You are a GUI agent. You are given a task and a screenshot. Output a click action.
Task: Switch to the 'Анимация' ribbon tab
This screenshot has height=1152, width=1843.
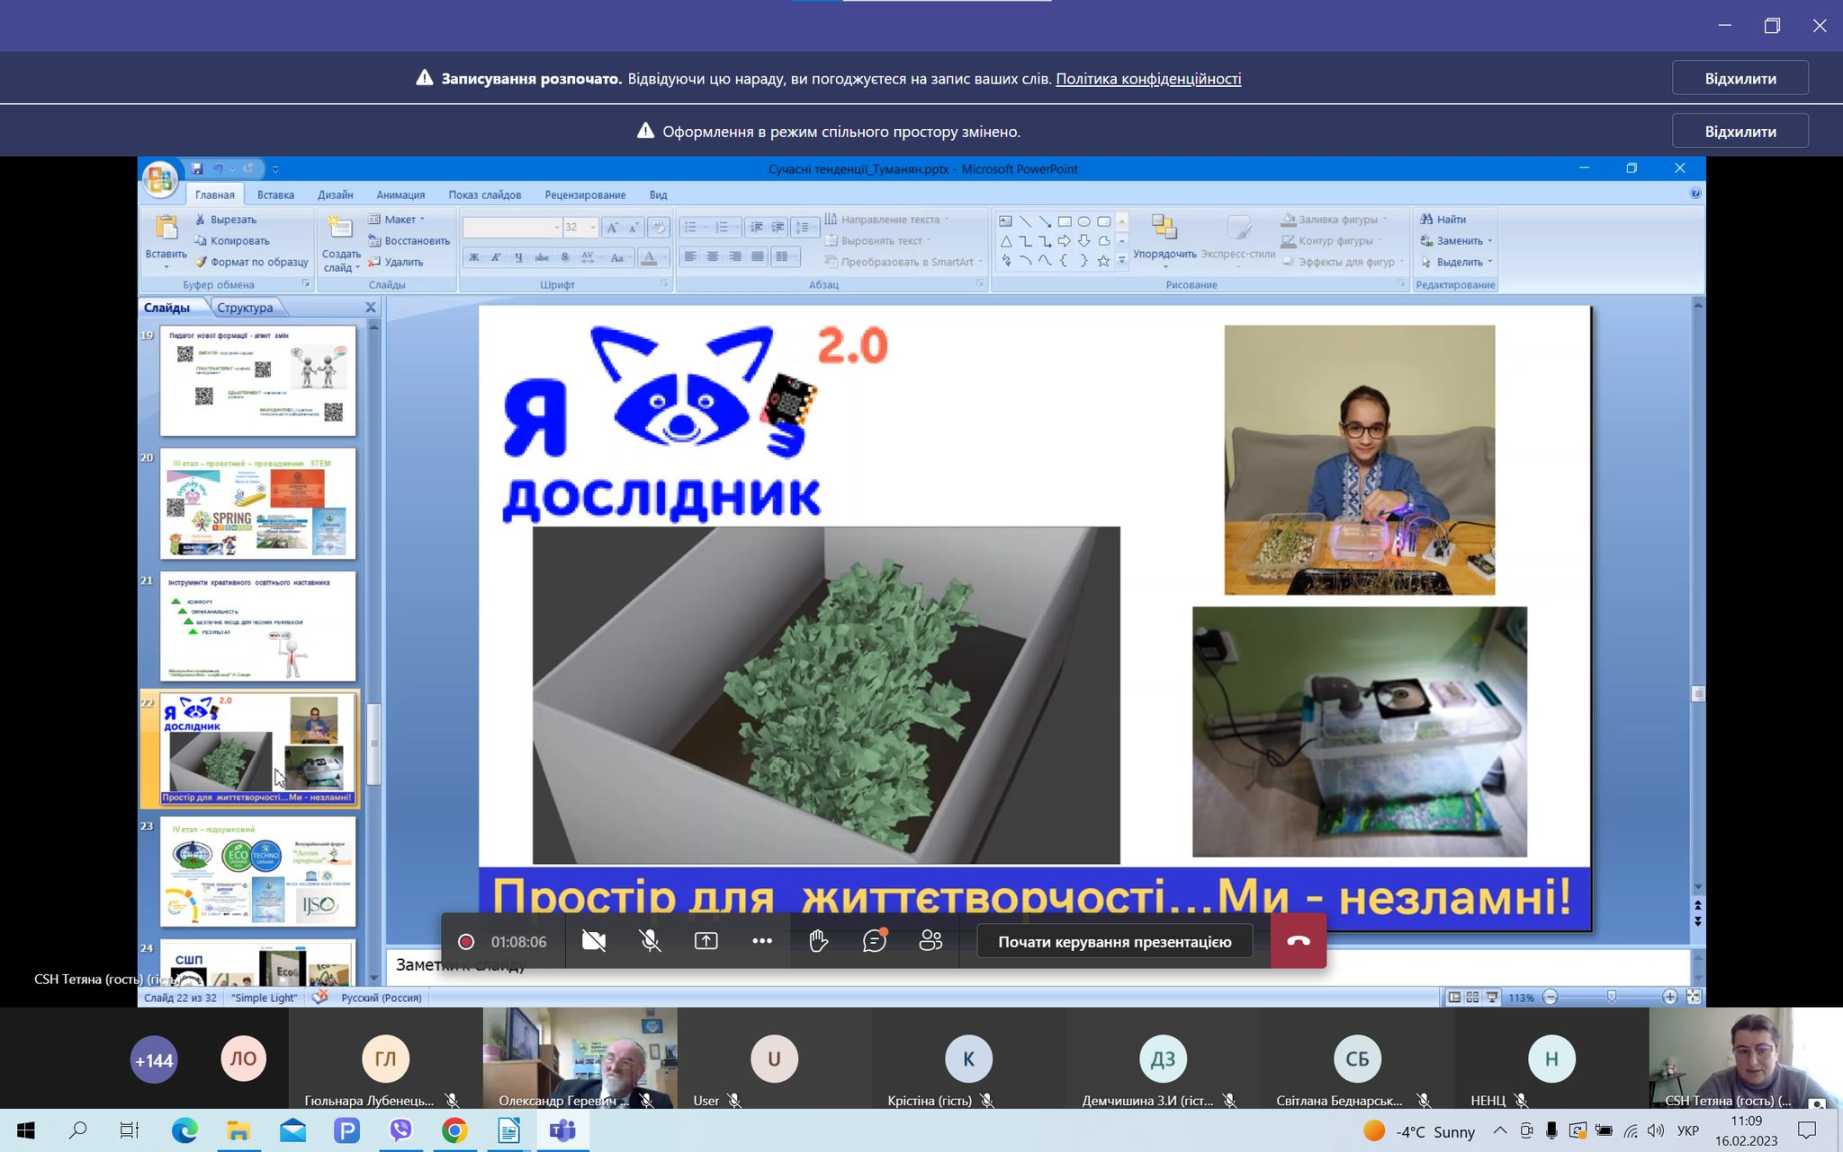[x=400, y=195]
